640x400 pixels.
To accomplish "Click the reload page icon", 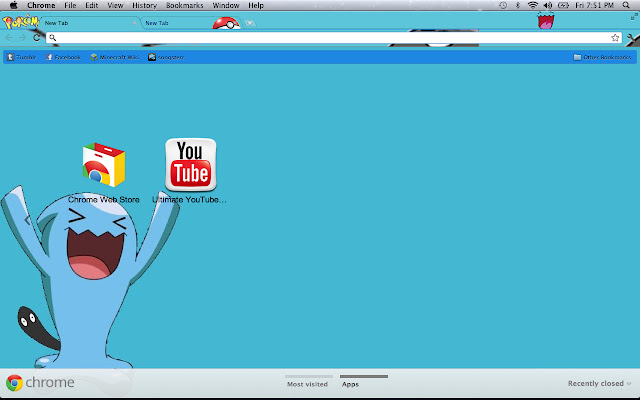I will point(37,38).
